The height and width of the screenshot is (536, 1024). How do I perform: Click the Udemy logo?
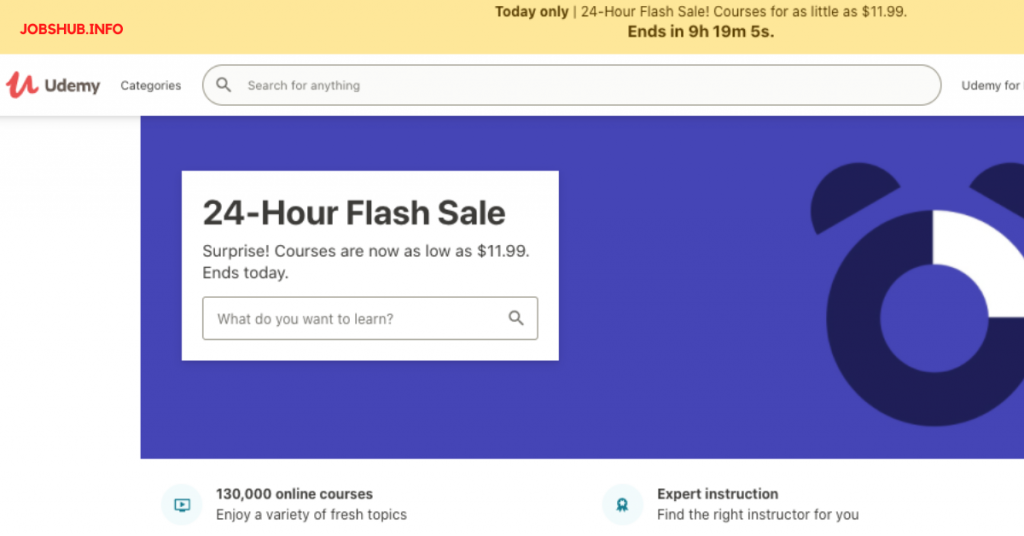(x=53, y=85)
